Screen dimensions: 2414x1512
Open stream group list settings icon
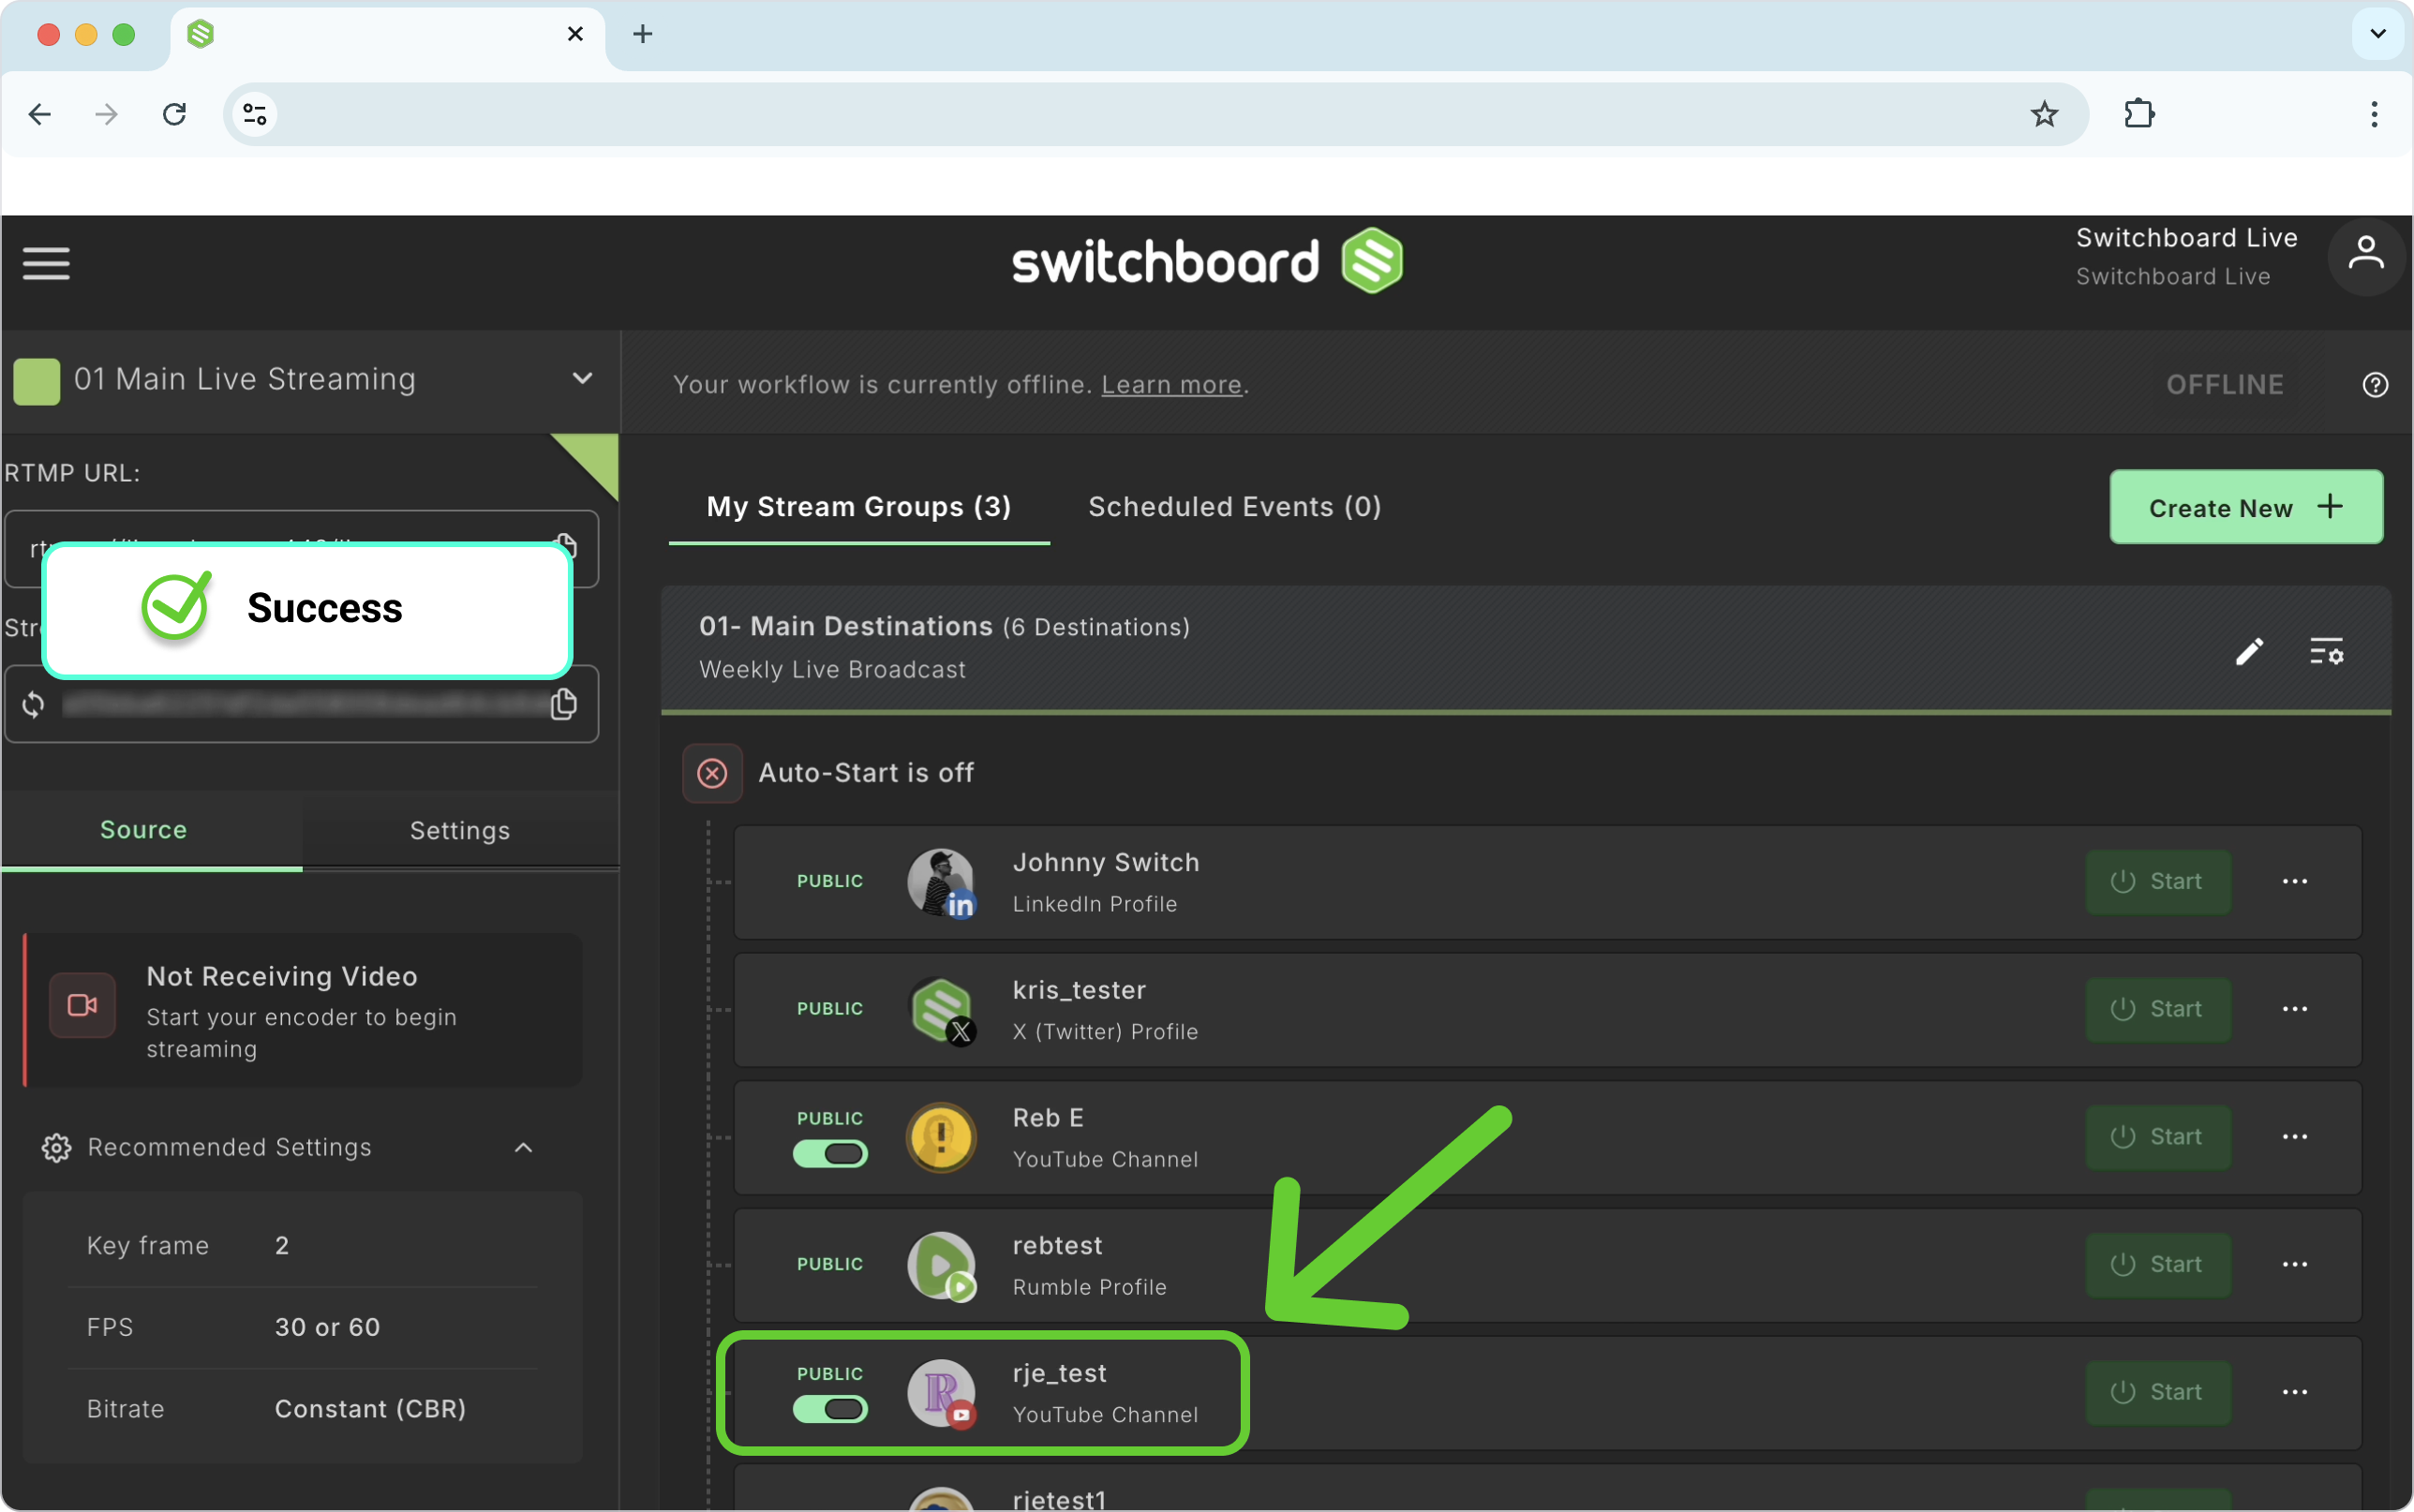point(2326,652)
